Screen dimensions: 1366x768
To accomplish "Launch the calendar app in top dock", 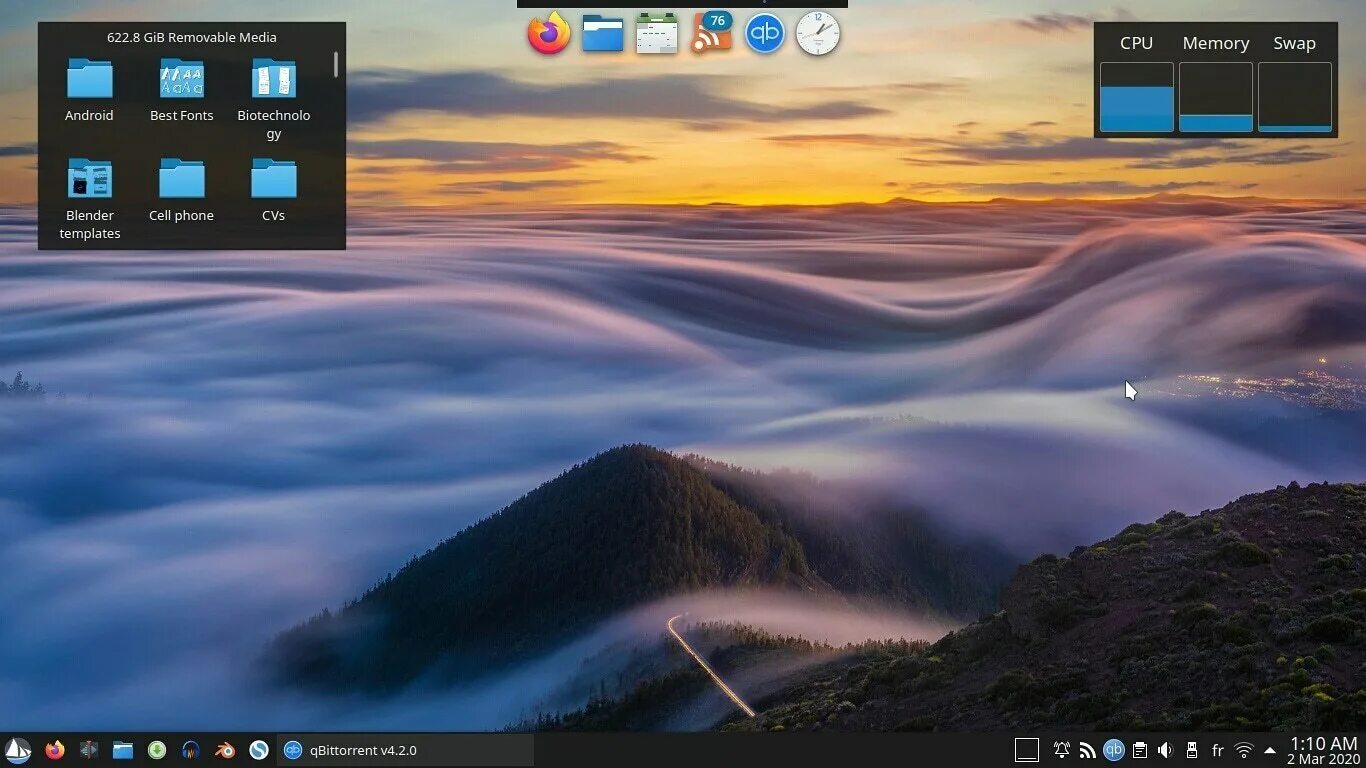I will tap(657, 34).
